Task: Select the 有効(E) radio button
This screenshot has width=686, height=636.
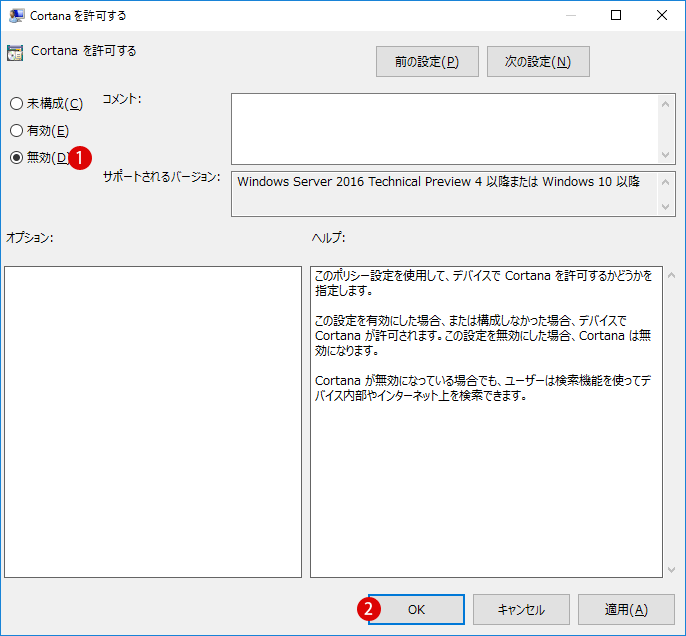Action: (x=17, y=130)
